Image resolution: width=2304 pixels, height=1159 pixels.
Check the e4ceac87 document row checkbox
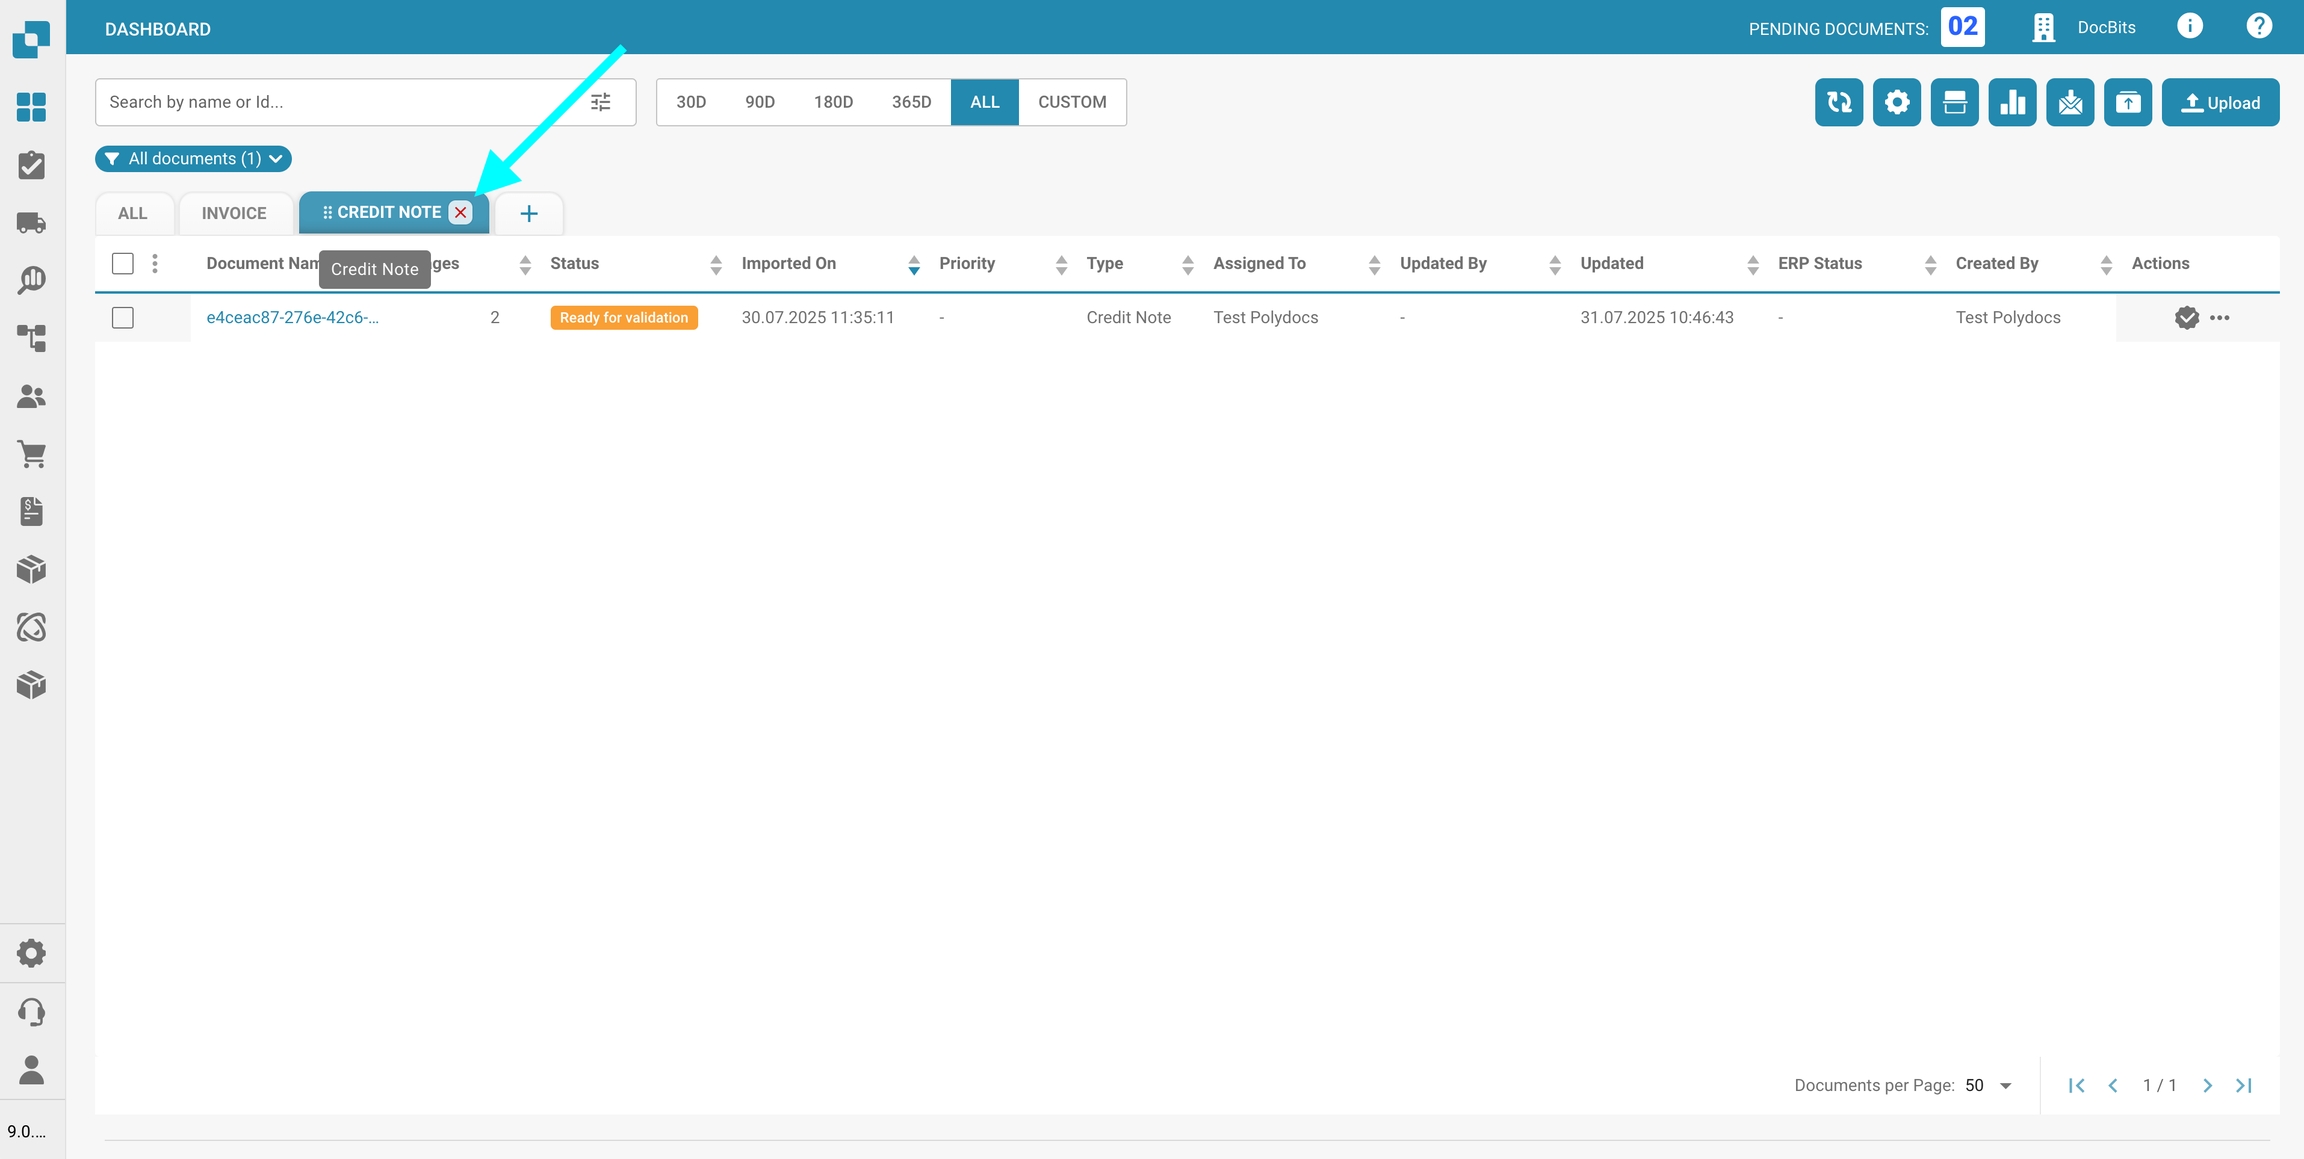(x=123, y=318)
